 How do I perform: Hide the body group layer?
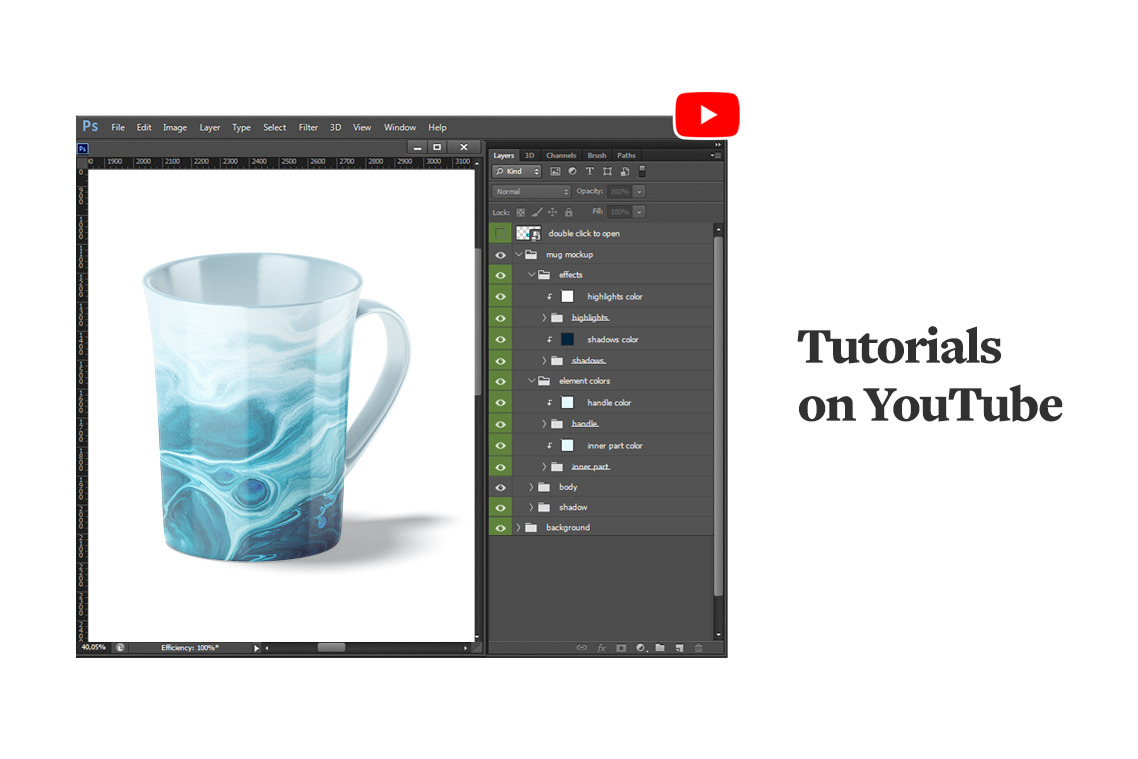(500, 487)
